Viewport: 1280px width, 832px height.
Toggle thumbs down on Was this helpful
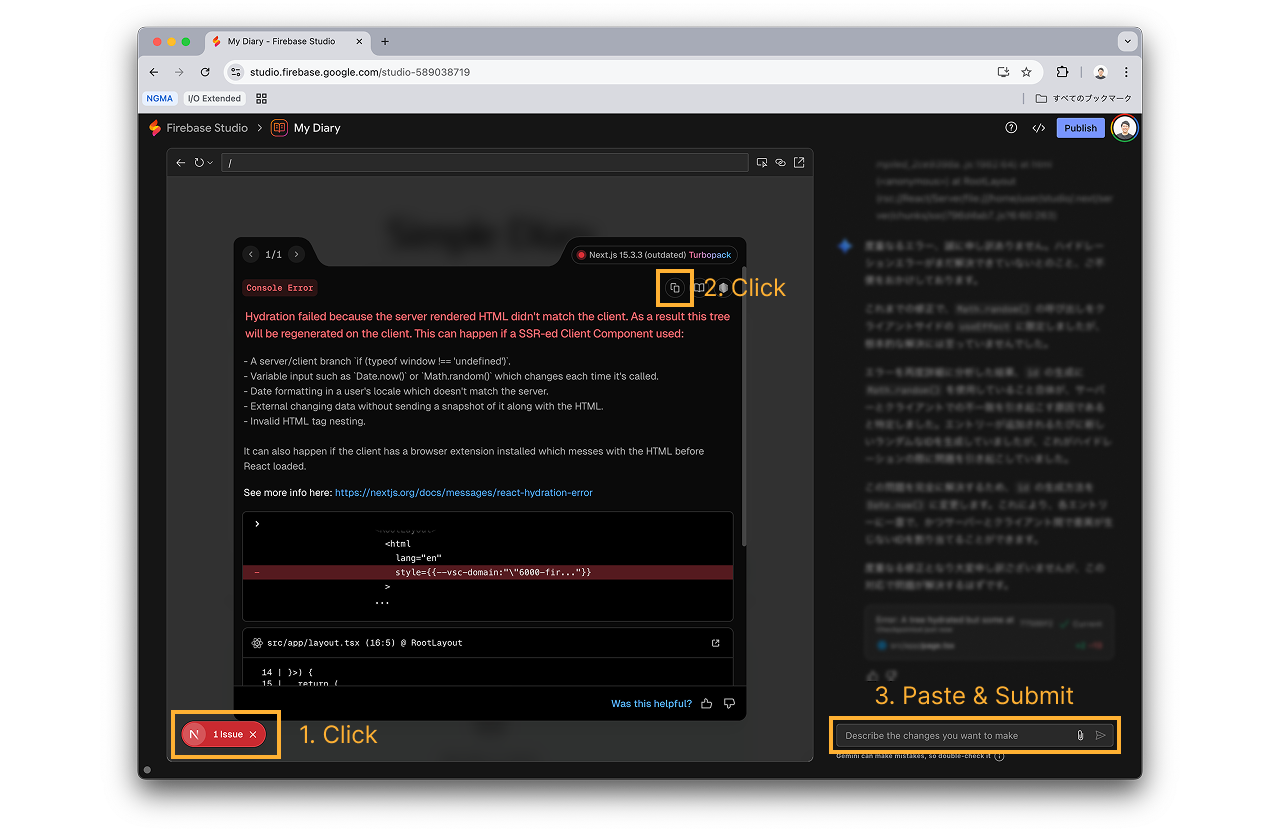tap(729, 703)
